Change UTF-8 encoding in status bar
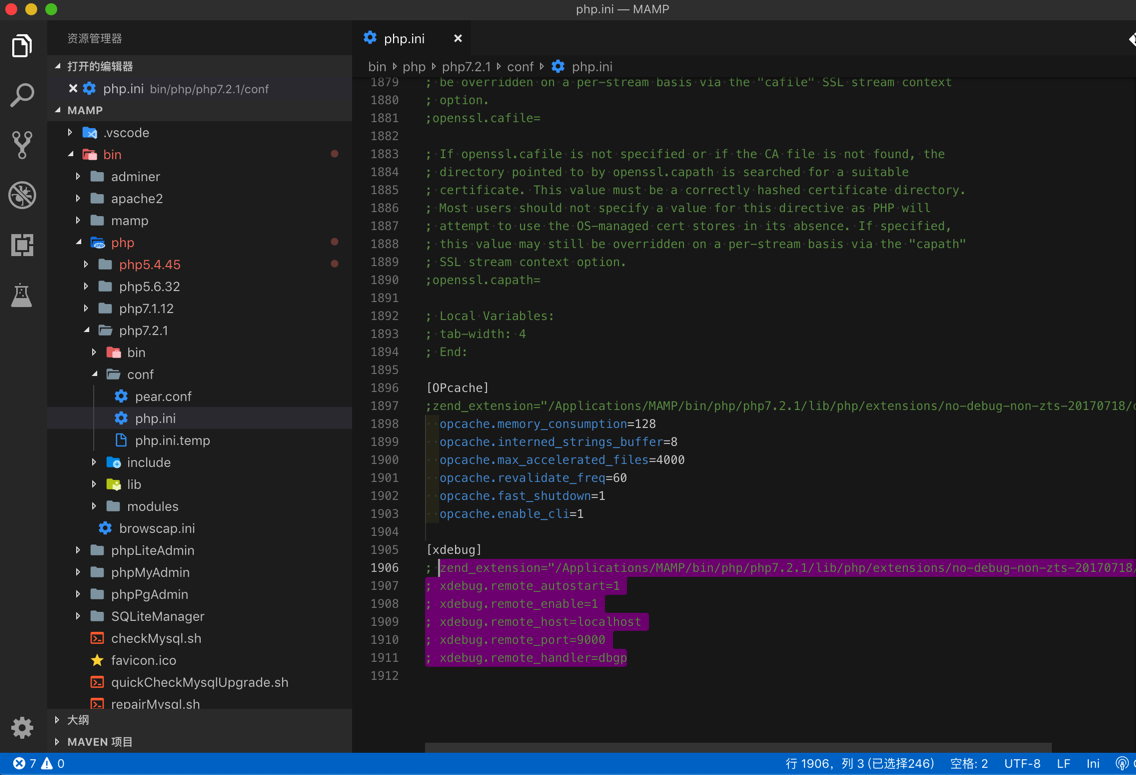 (1022, 764)
